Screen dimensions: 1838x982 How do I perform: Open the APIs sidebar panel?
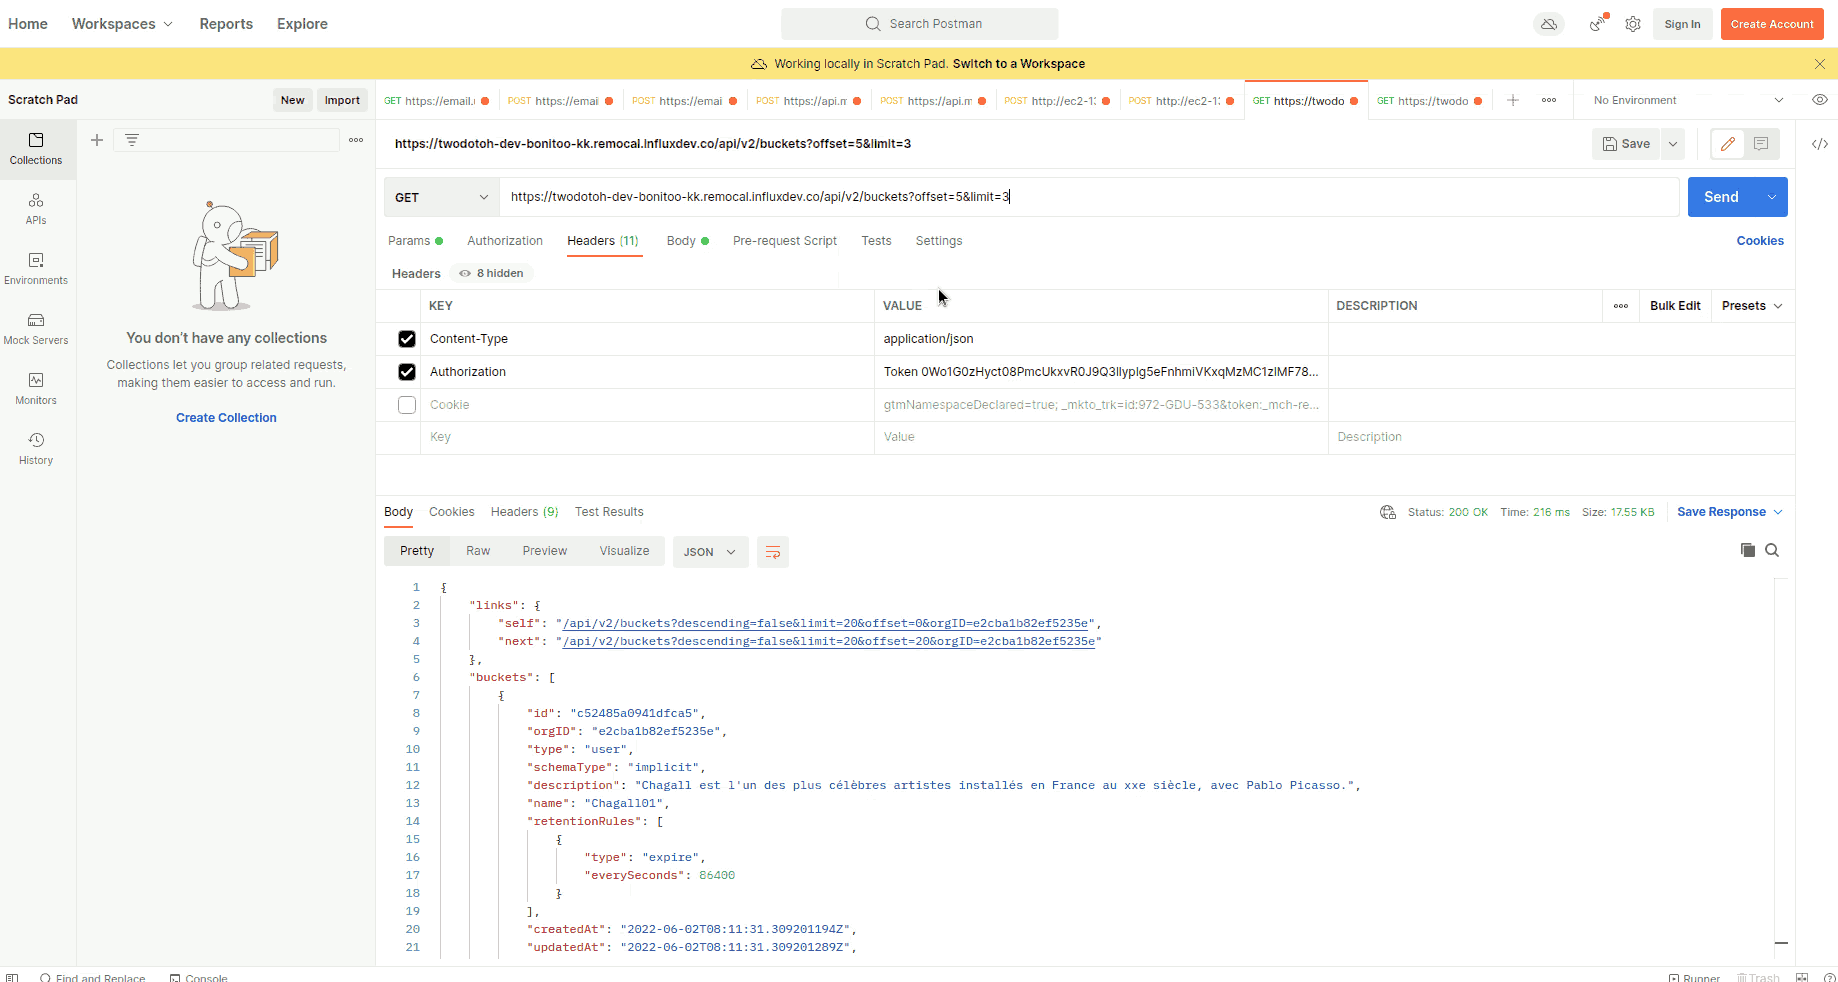36,209
